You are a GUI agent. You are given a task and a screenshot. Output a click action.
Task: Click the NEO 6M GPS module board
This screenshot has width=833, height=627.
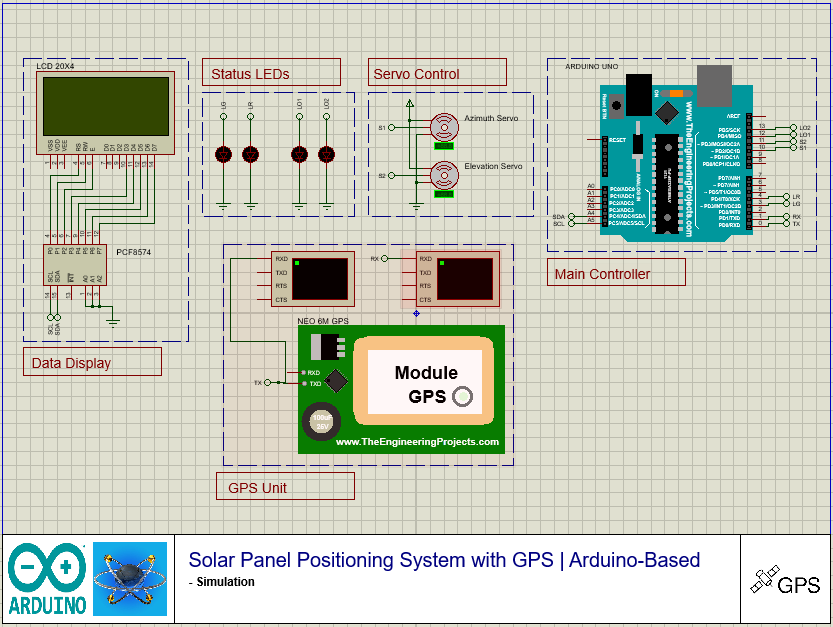(x=401, y=390)
